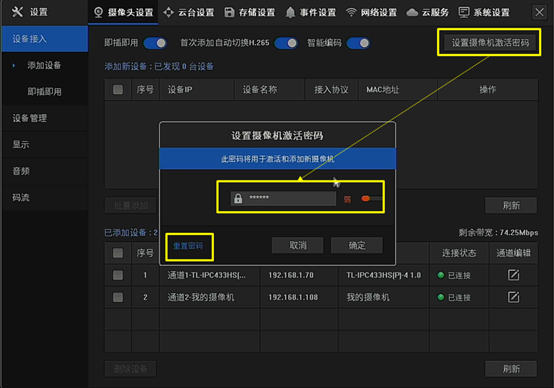Select 即插即用 sidebar sub-item

coord(45,92)
